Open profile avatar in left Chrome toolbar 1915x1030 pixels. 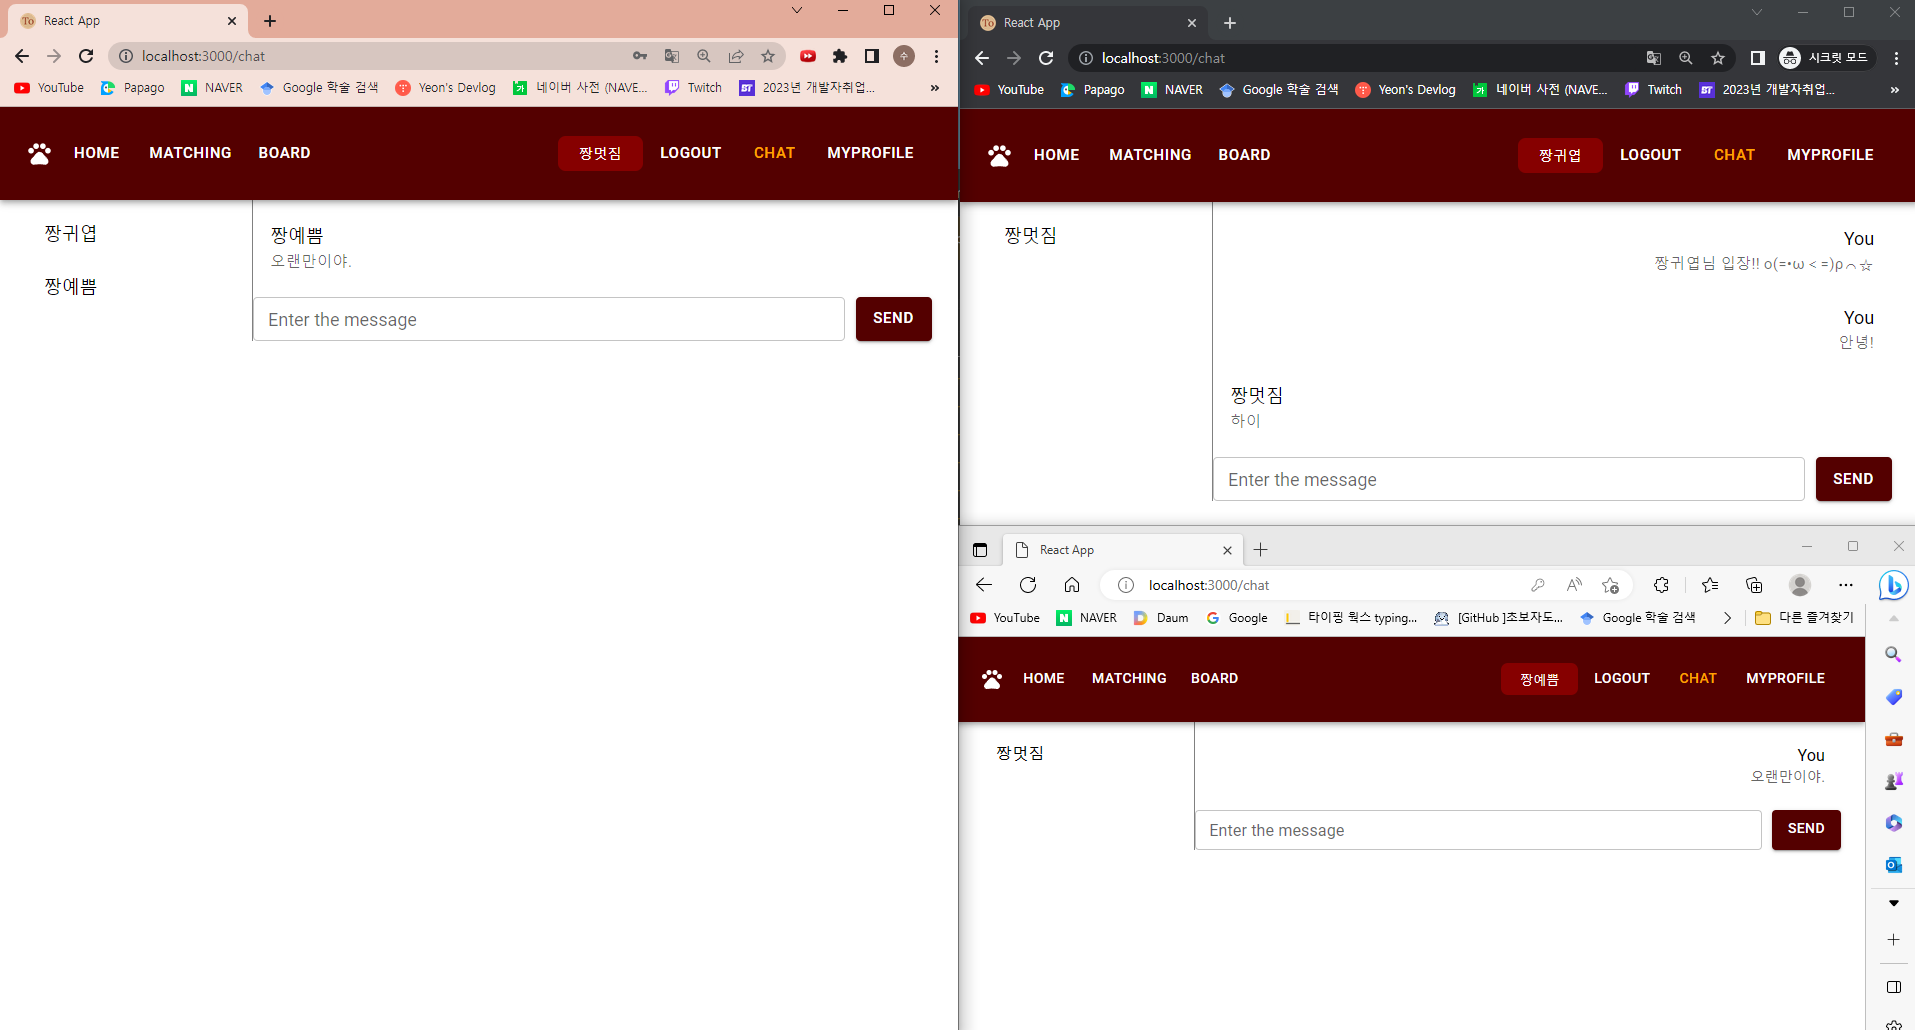(x=904, y=56)
